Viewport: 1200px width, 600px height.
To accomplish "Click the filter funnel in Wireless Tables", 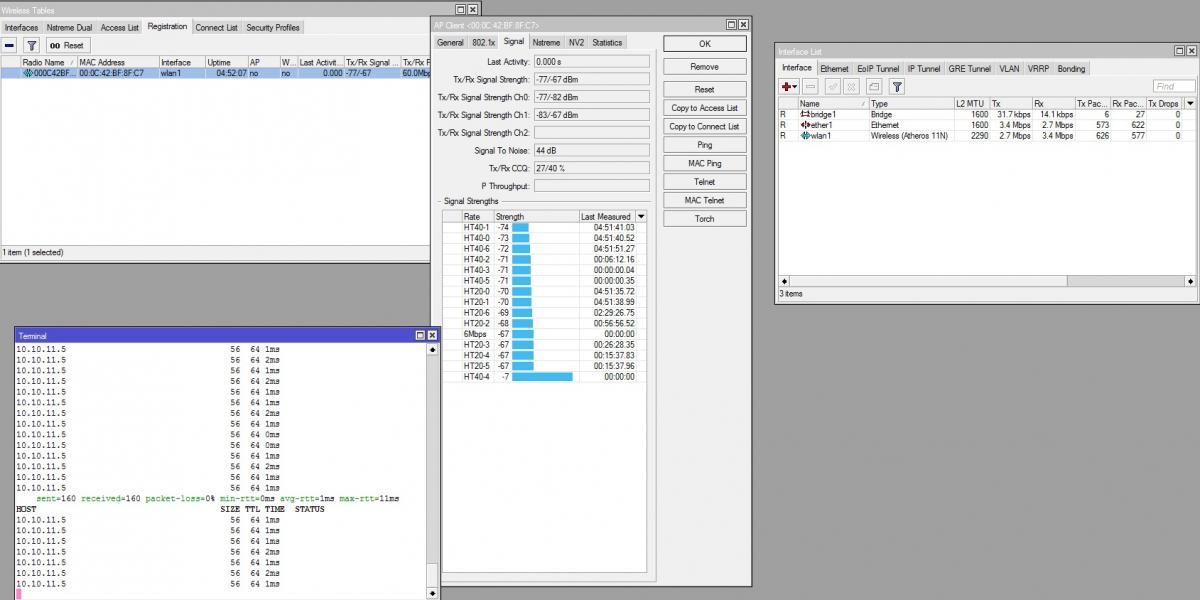I will [x=31, y=45].
